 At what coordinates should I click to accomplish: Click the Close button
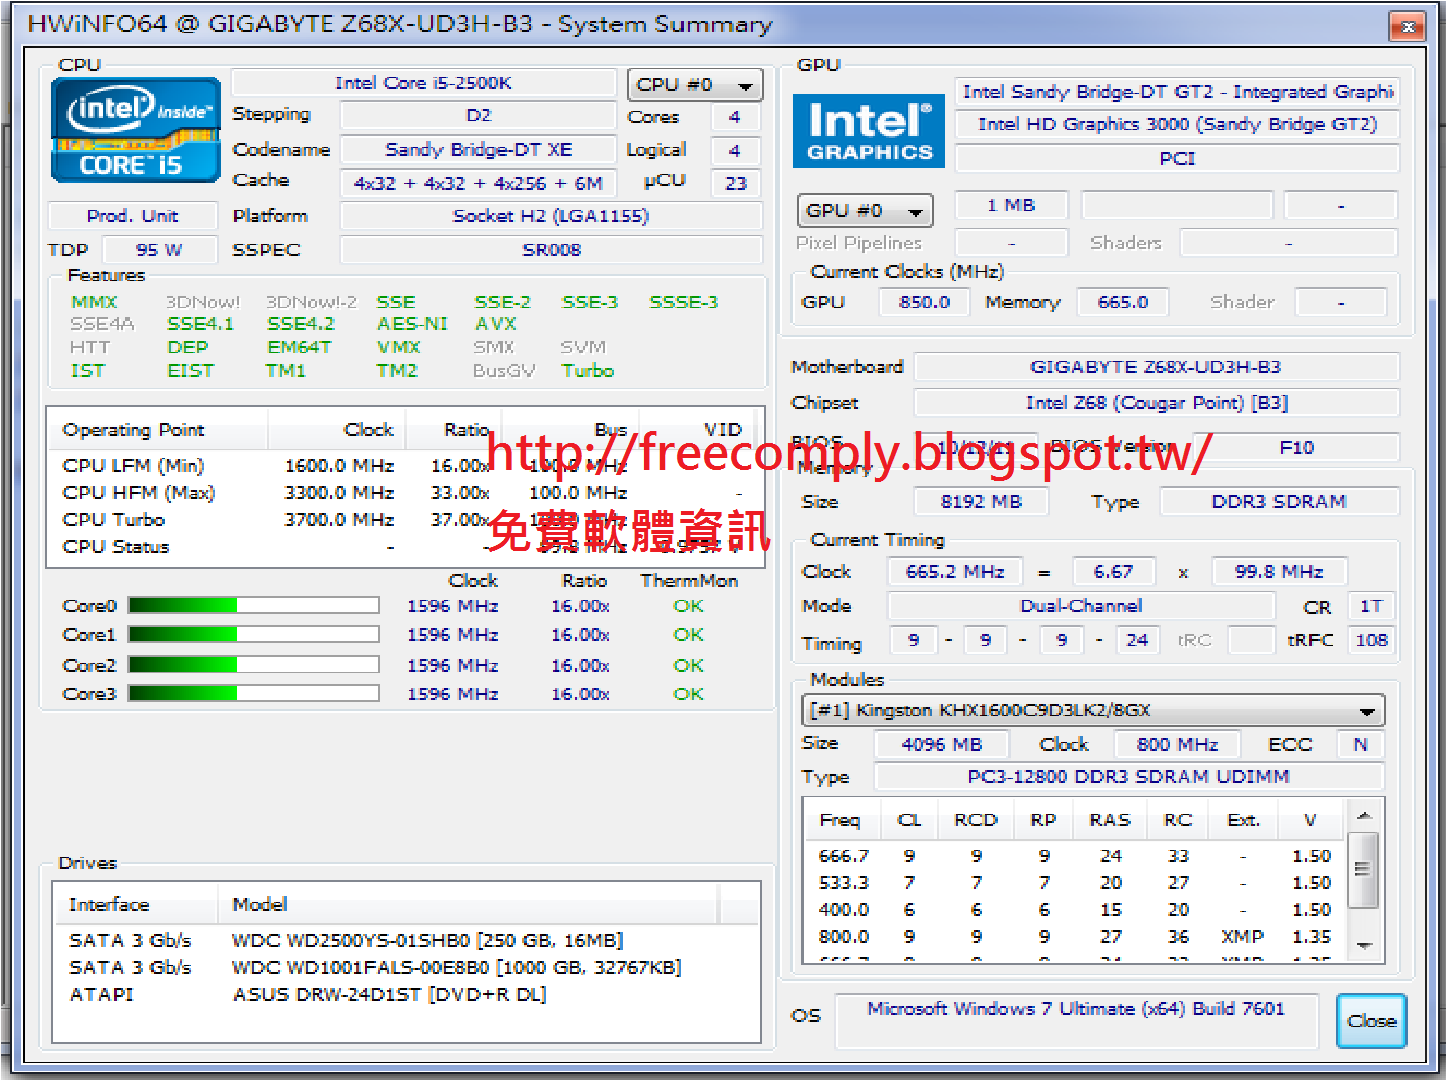[1371, 1021]
